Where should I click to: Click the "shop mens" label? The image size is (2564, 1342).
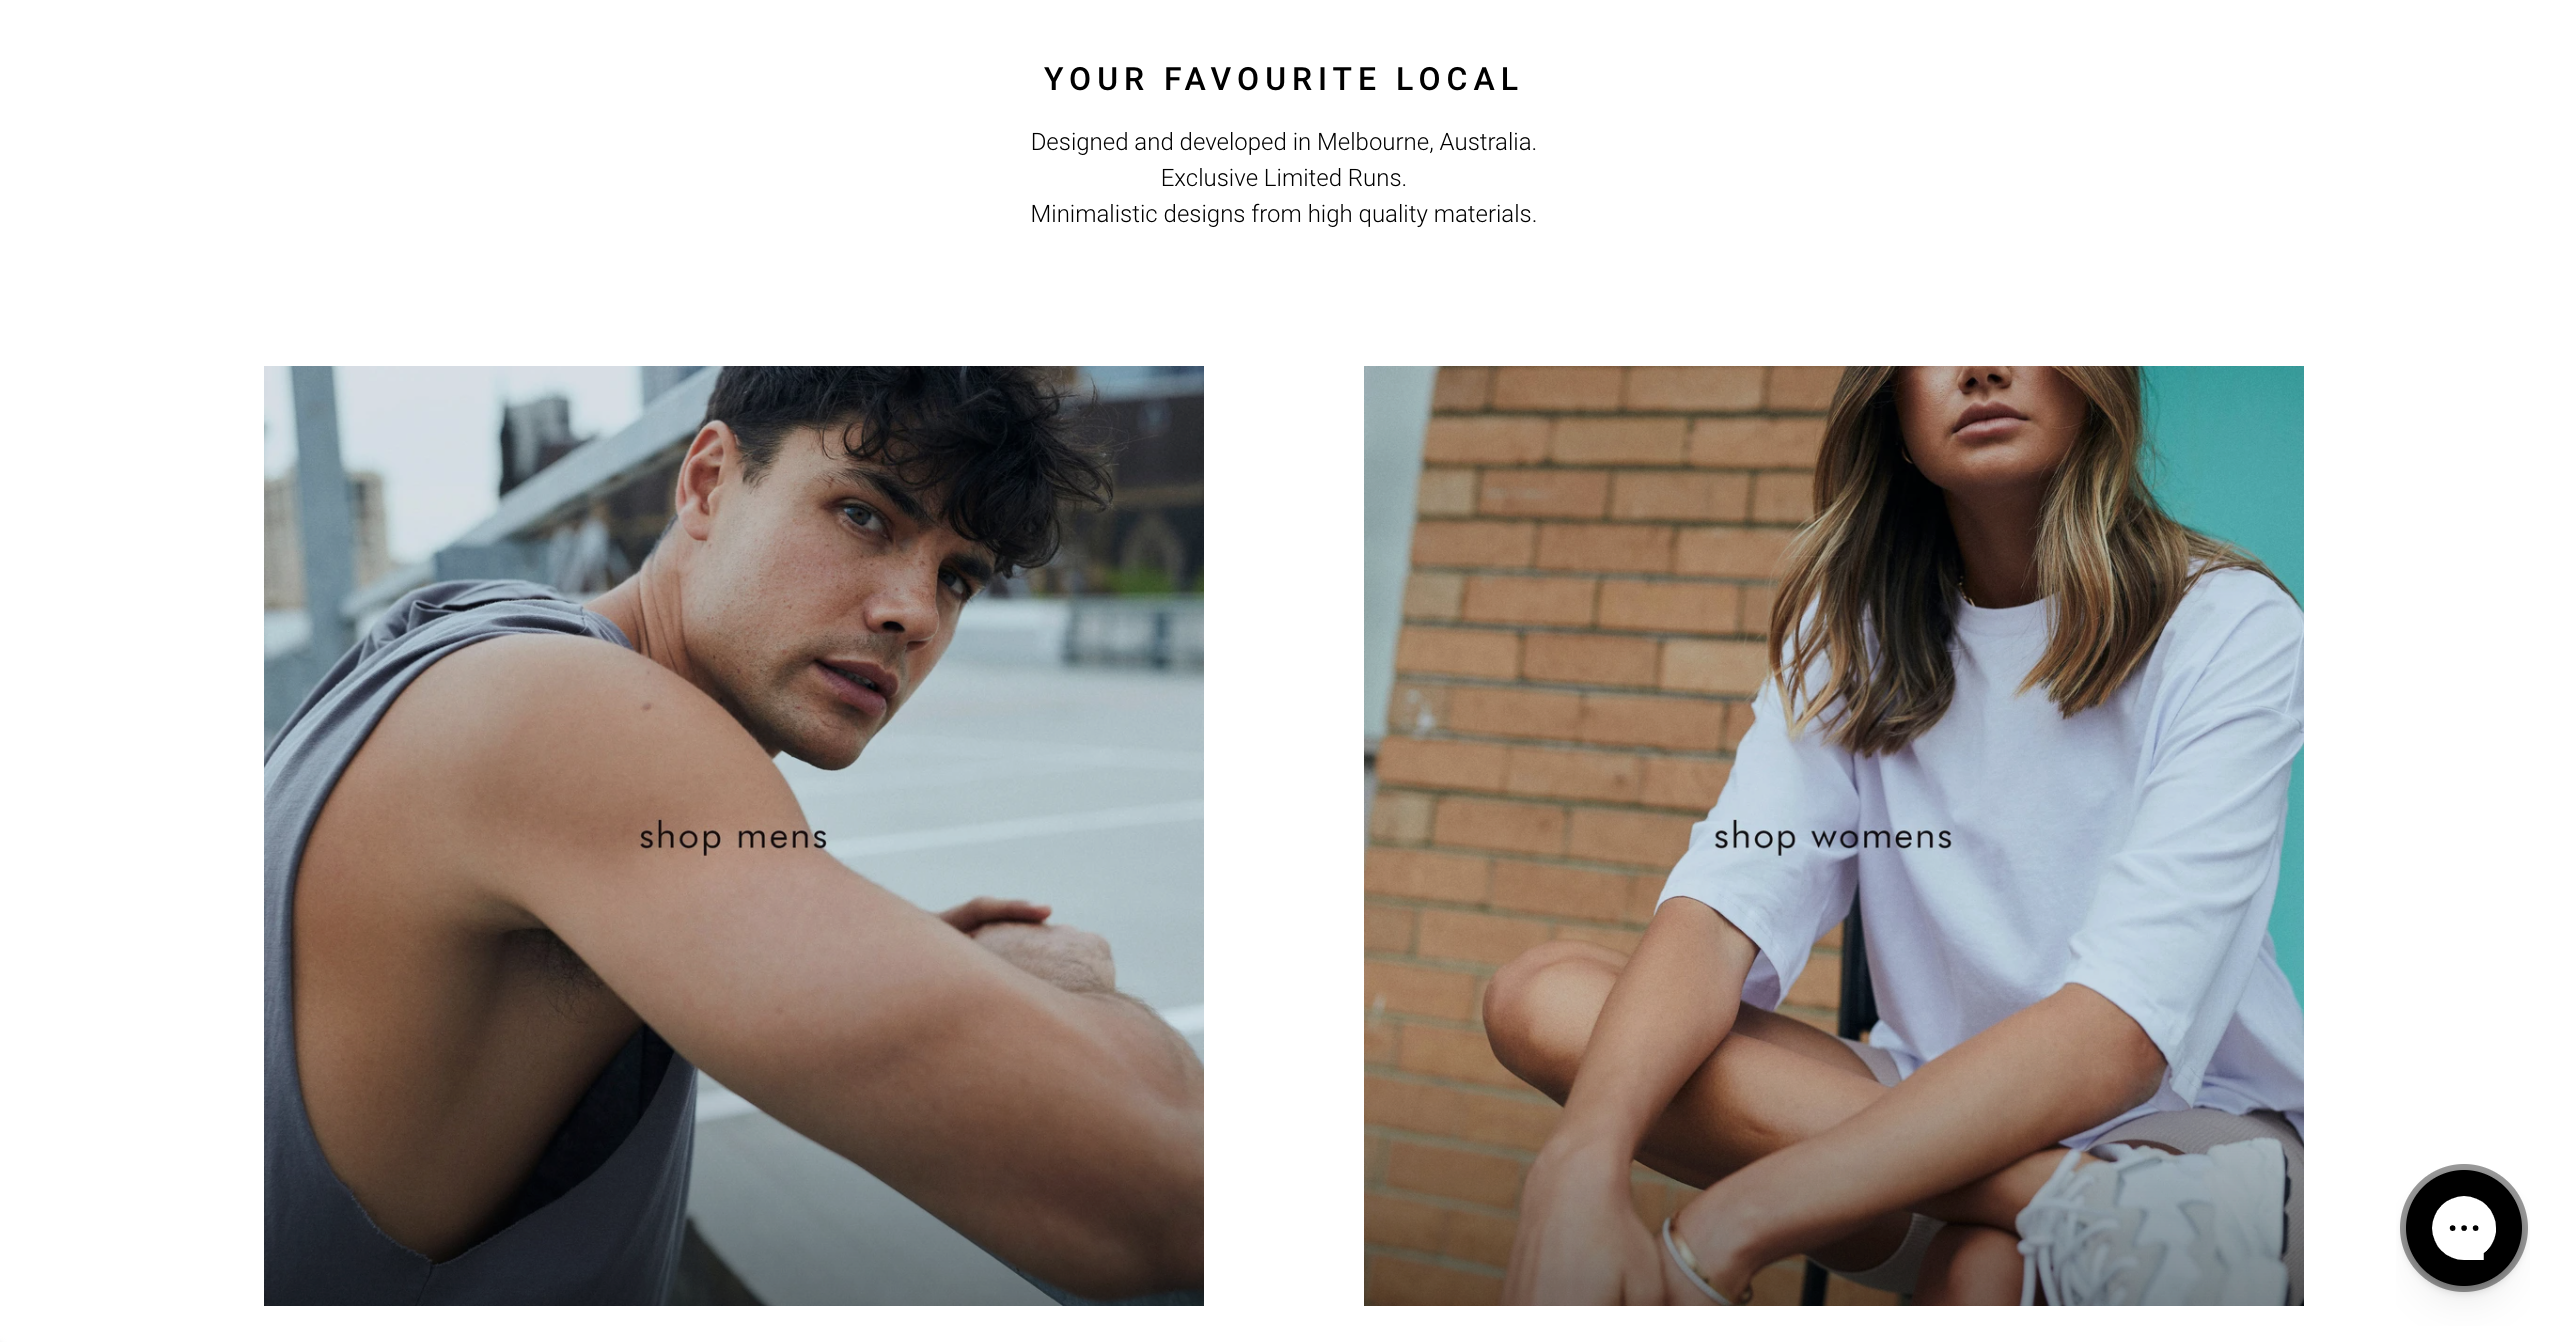pyautogui.click(x=733, y=836)
